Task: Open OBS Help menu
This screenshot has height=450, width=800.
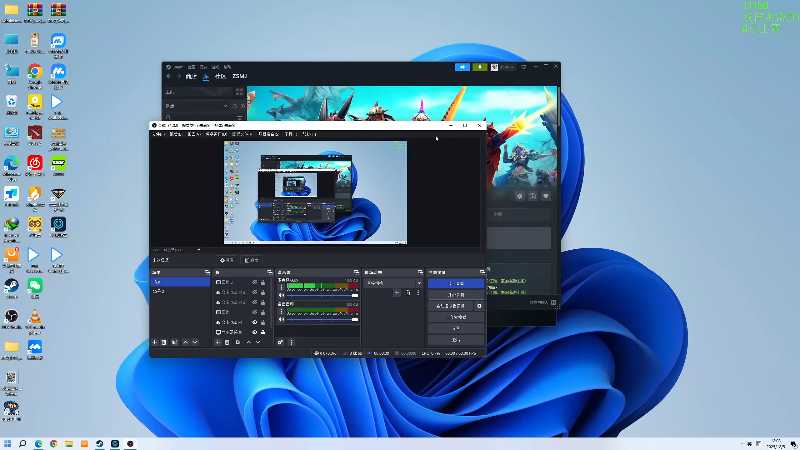Action: click(x=309, y=134)
